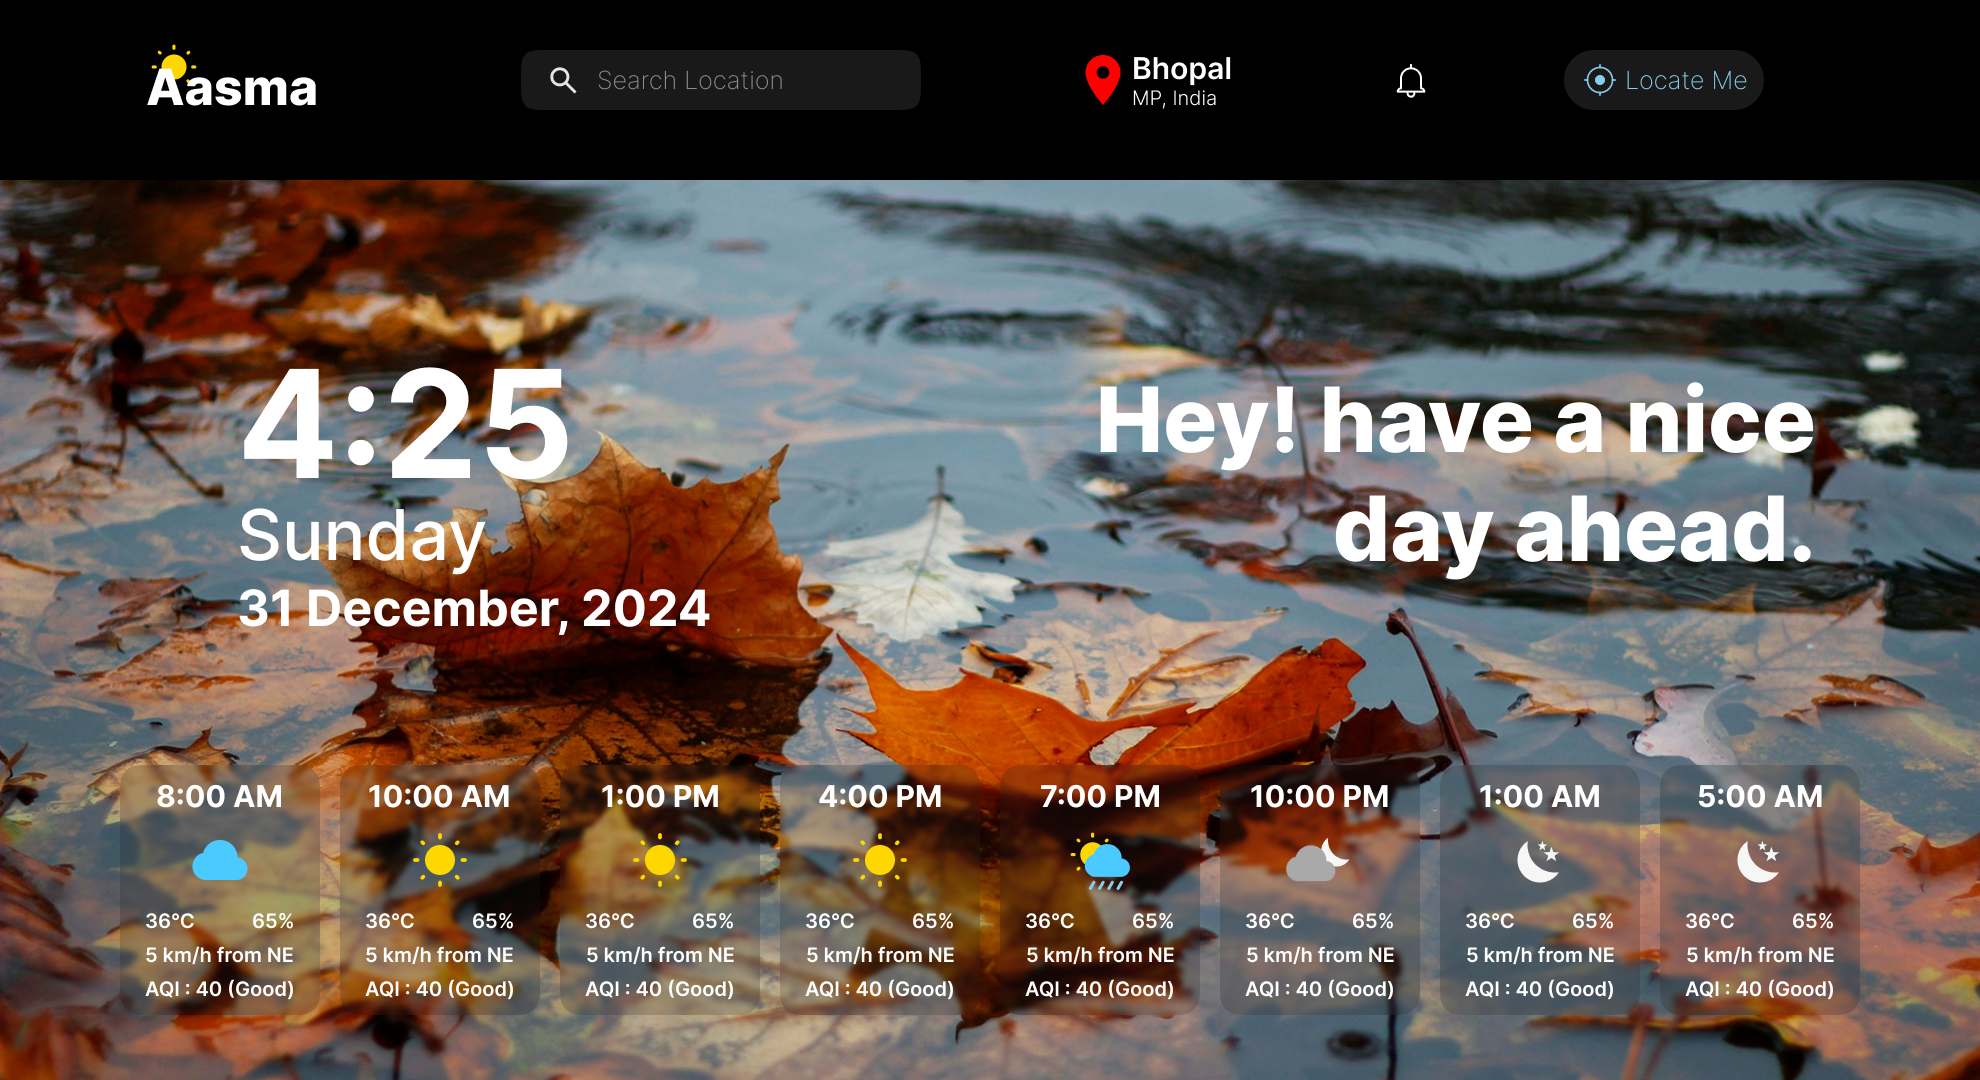Click the sun icon at 10:00 AM
The height and width of the screenshot is (1080, 1980).
(x=439, y=860)
